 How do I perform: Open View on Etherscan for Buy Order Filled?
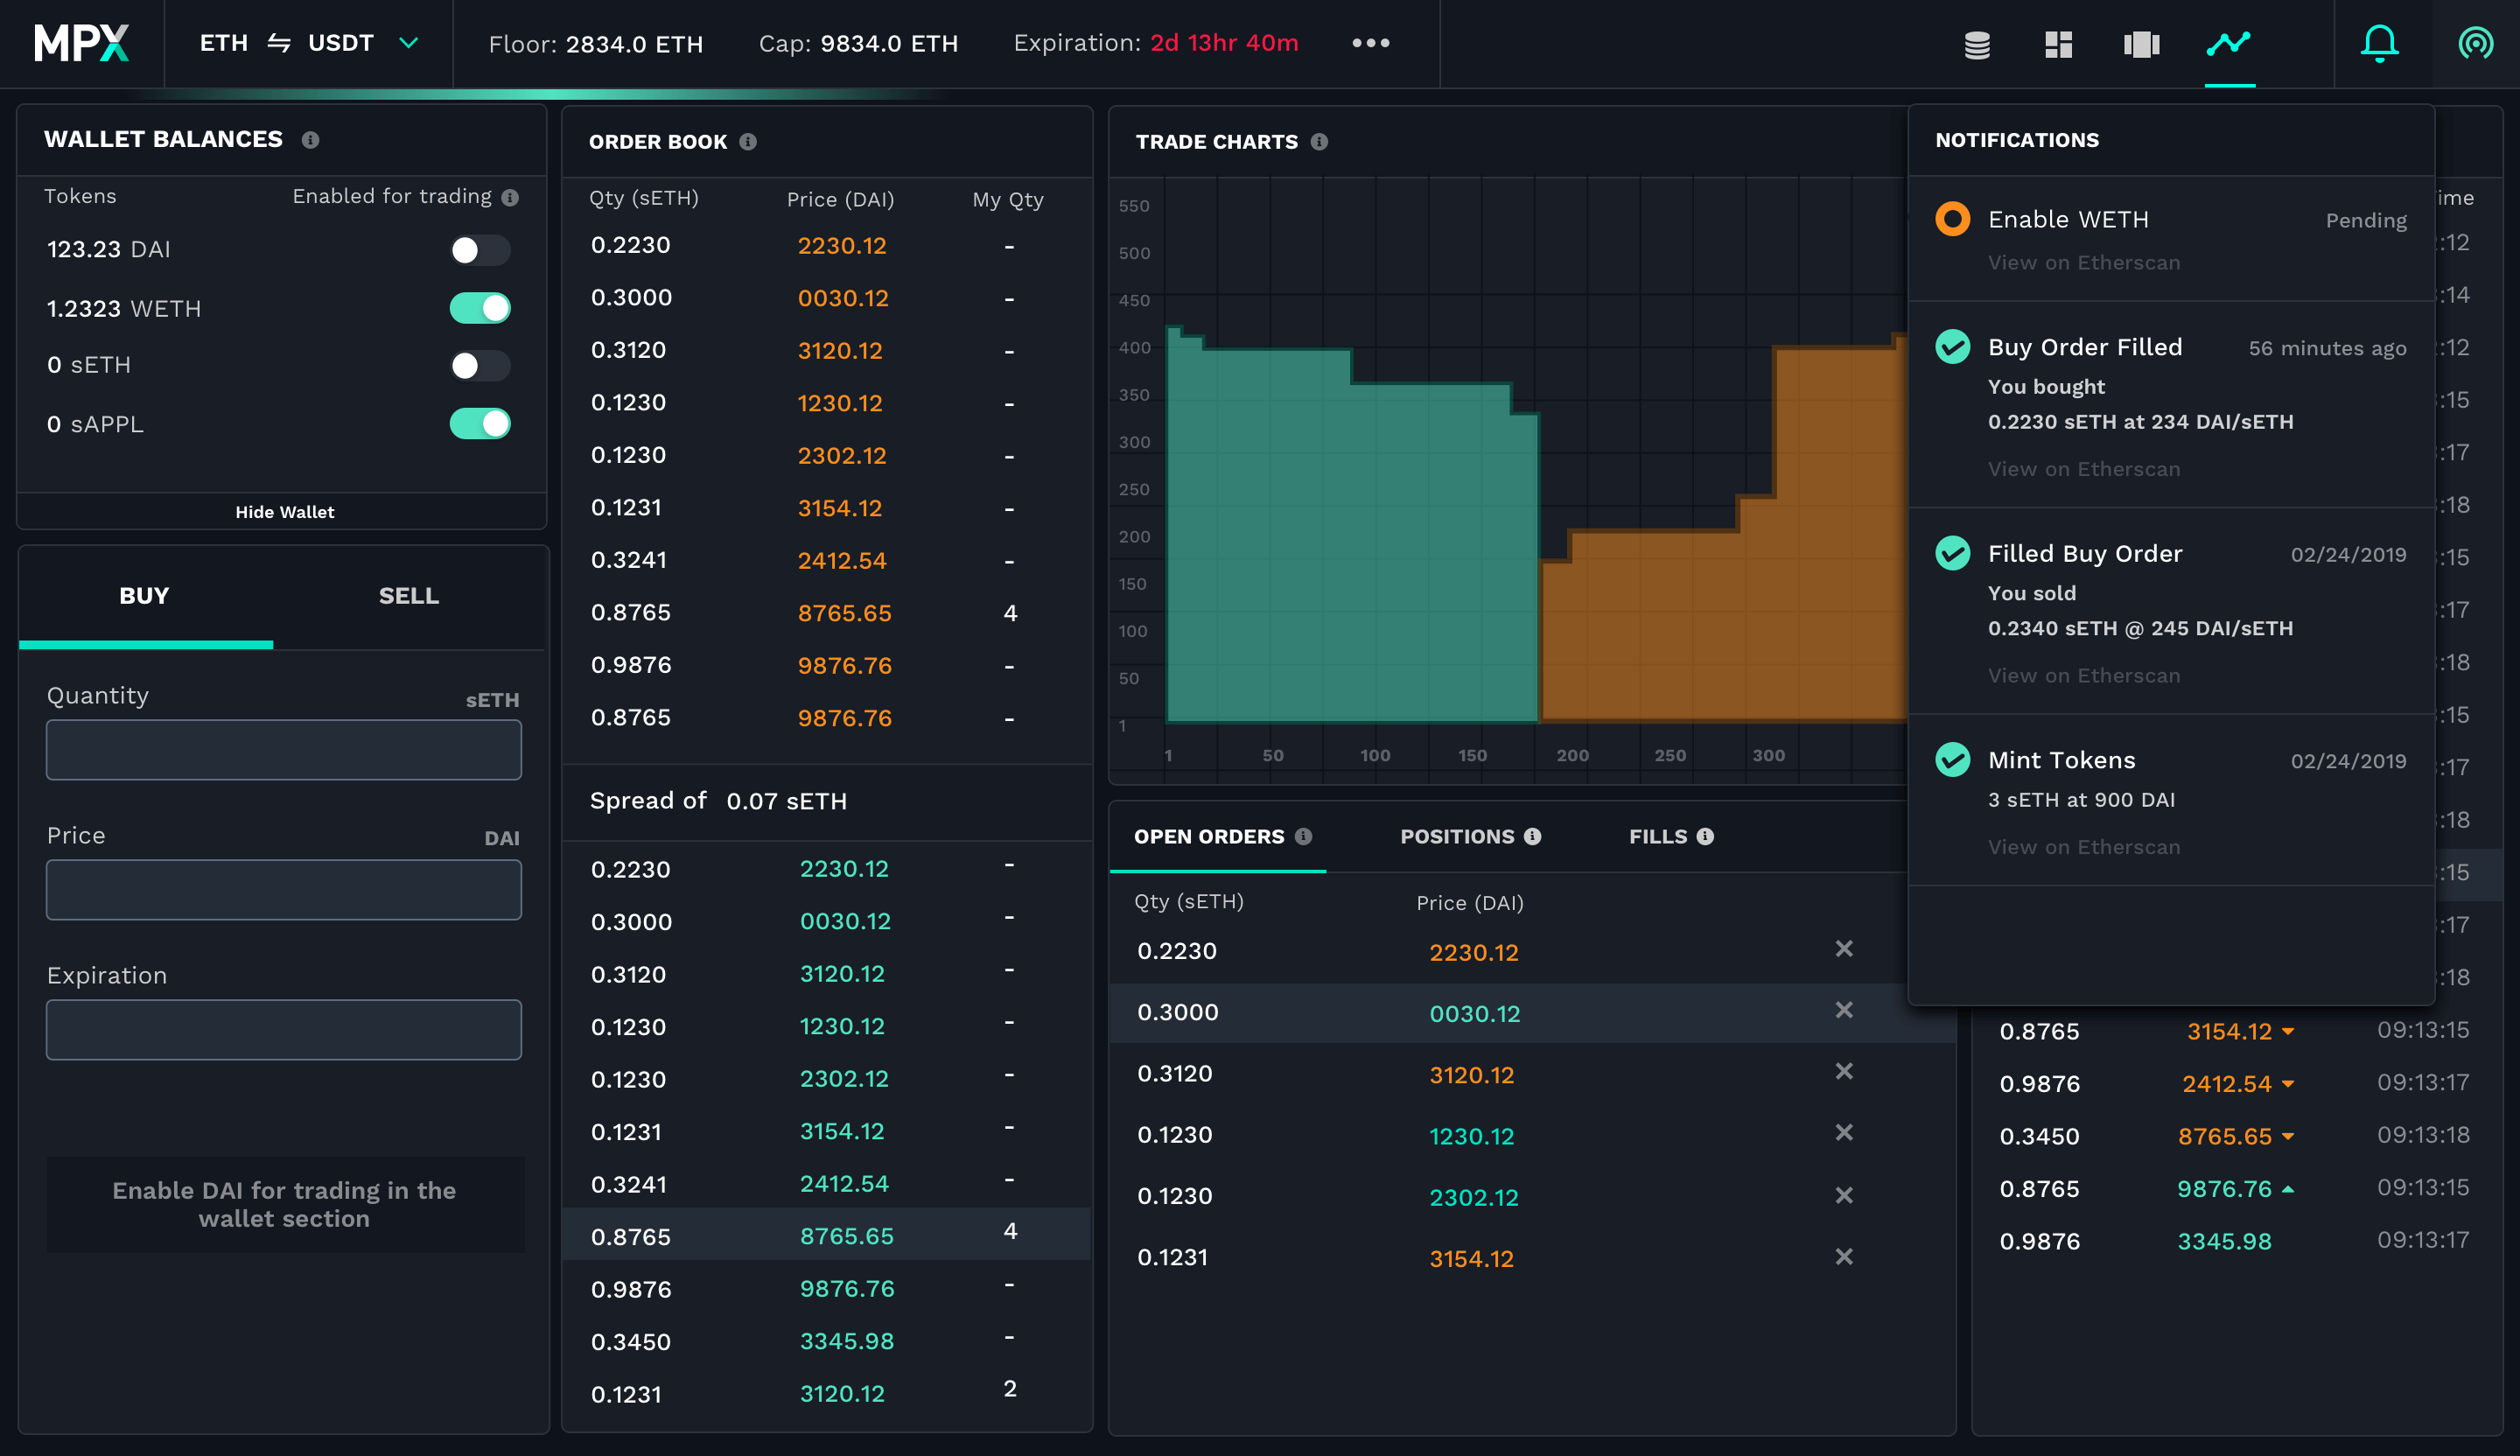click(2083, 469)
